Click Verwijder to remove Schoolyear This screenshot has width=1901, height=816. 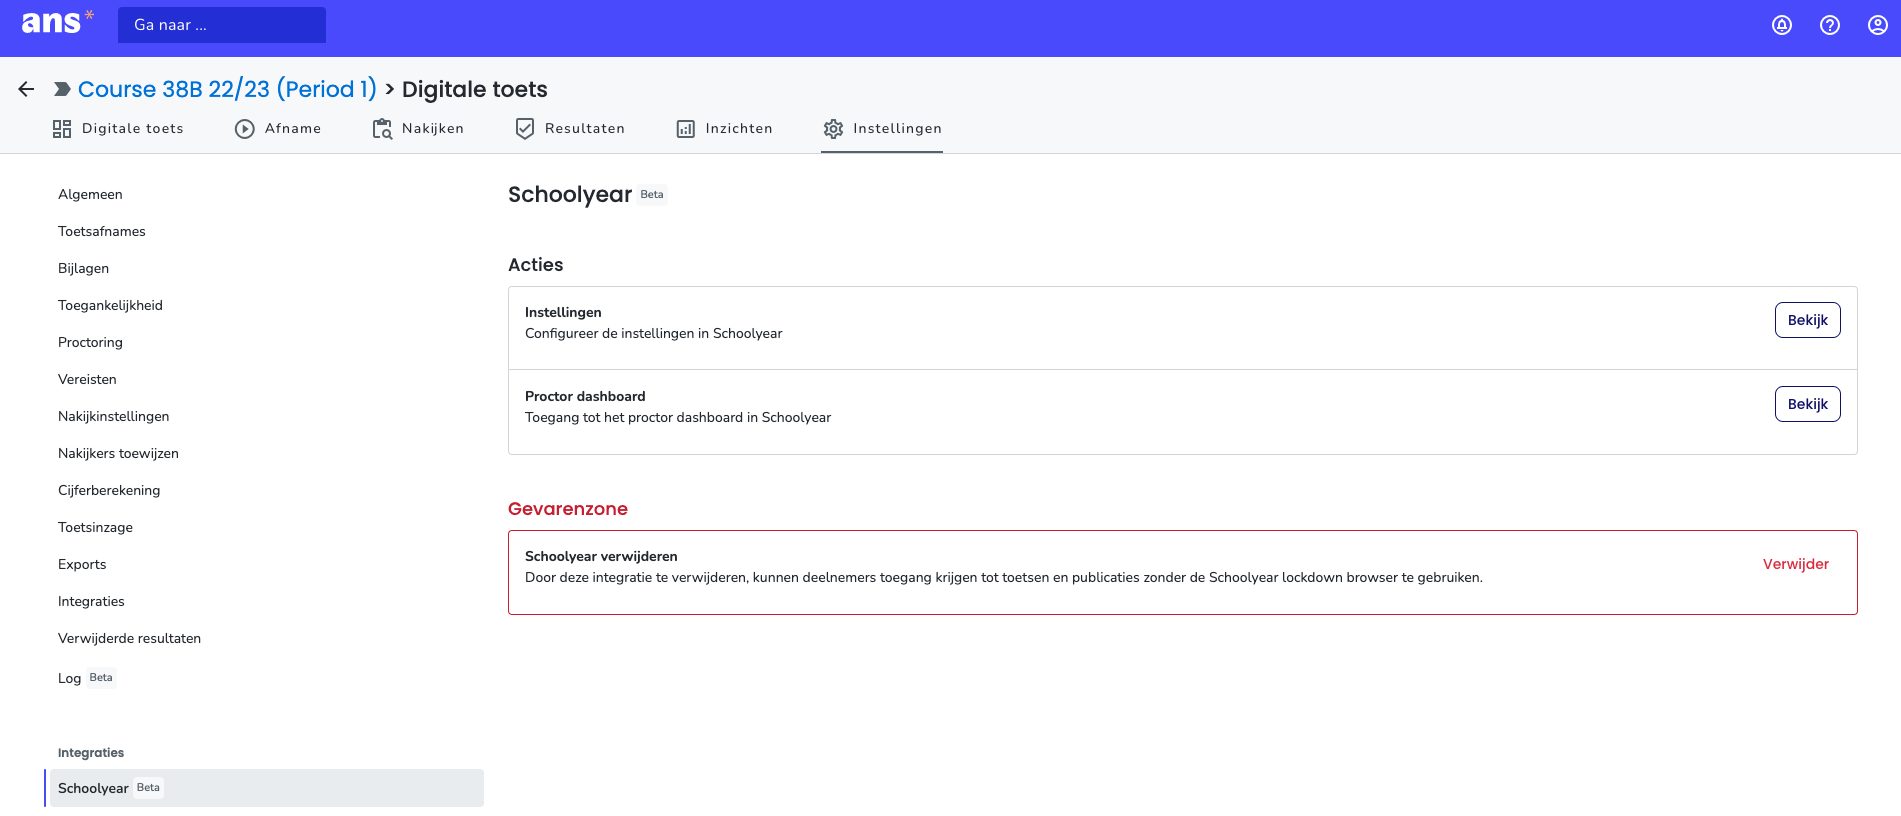tap(1795, 564)
